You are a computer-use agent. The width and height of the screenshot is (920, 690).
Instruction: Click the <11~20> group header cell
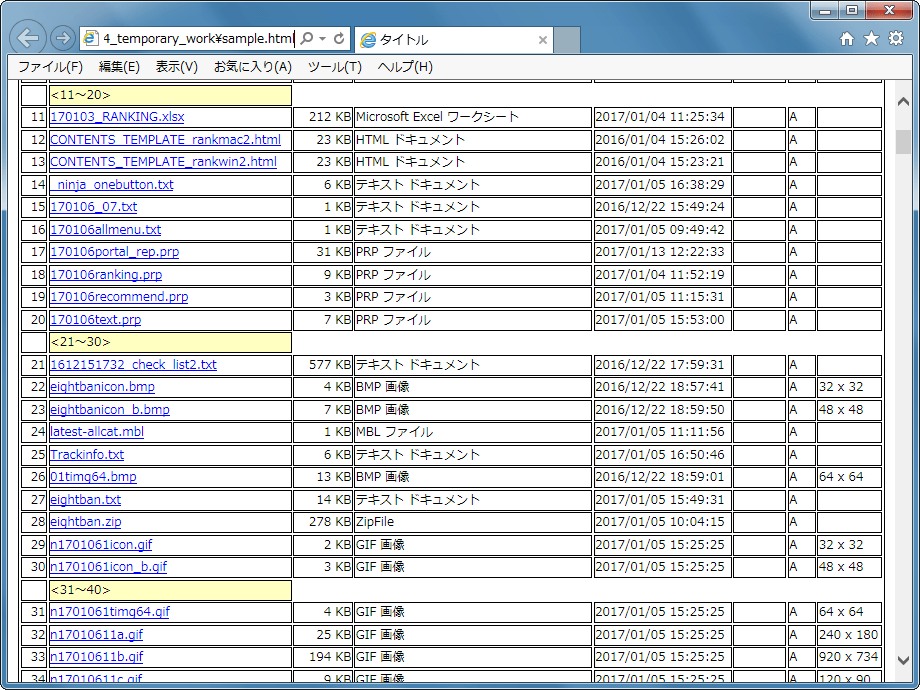(170, 95)
